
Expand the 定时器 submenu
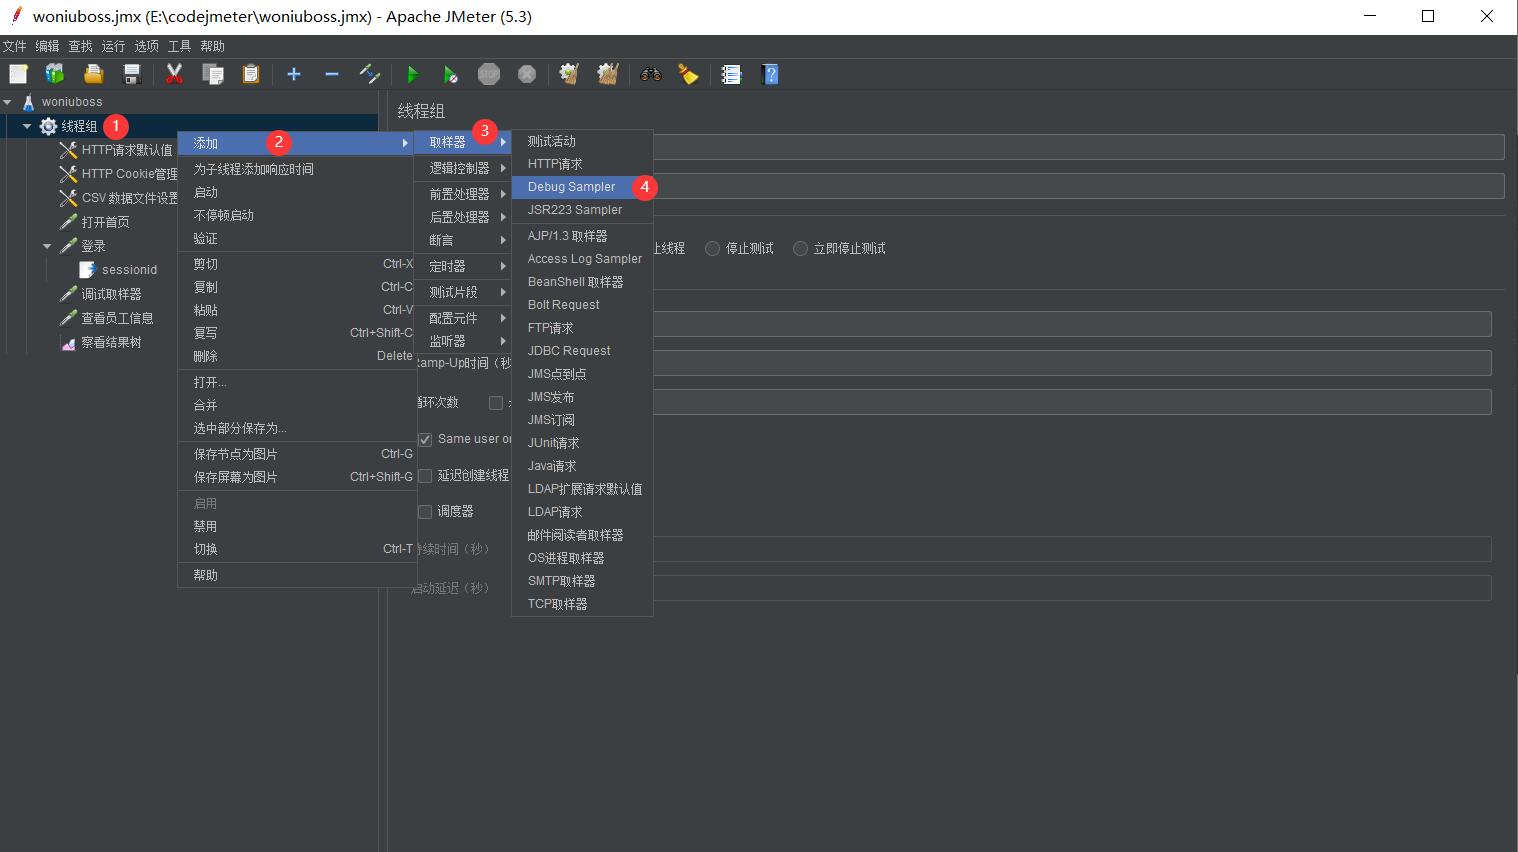click(x=464, y=266)
